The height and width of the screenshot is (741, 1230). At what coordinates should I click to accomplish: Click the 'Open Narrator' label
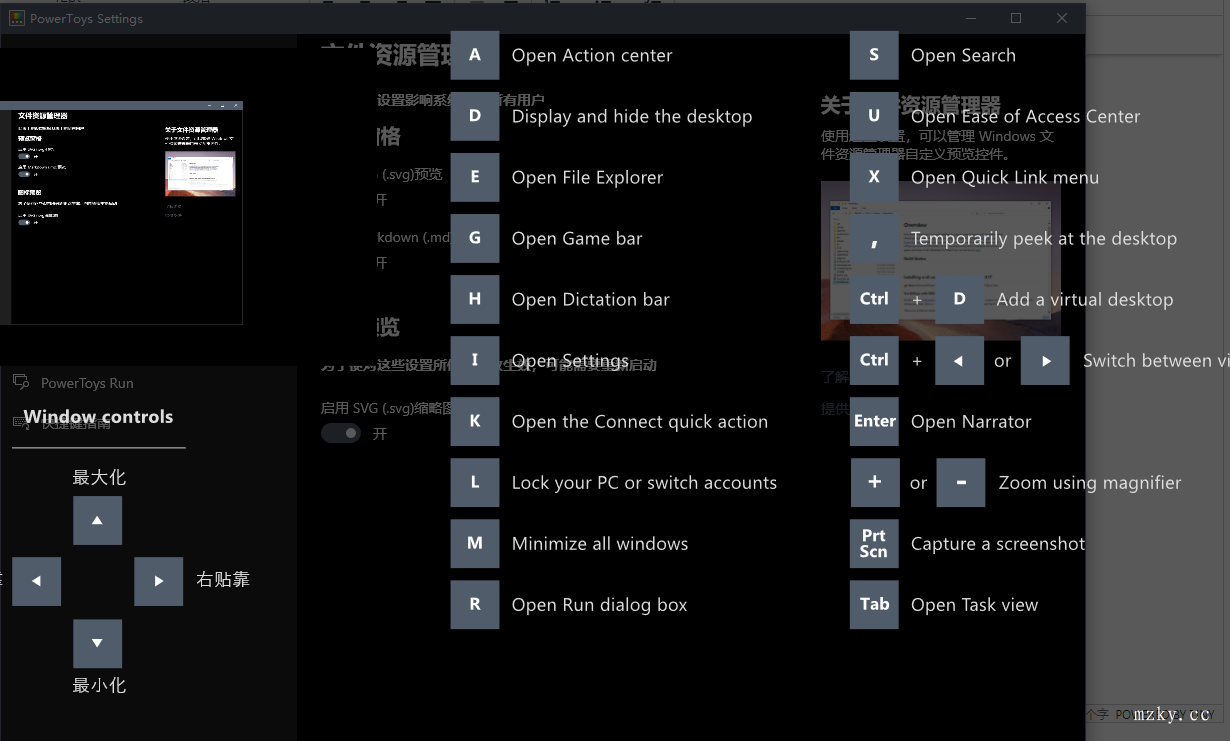(x=971, y=421)
